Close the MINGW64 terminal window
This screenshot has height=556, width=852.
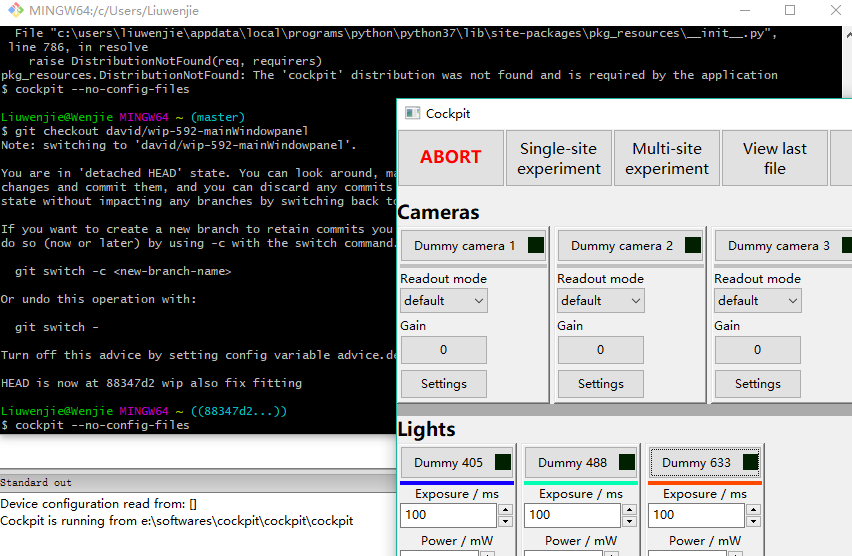pos(836,10)
